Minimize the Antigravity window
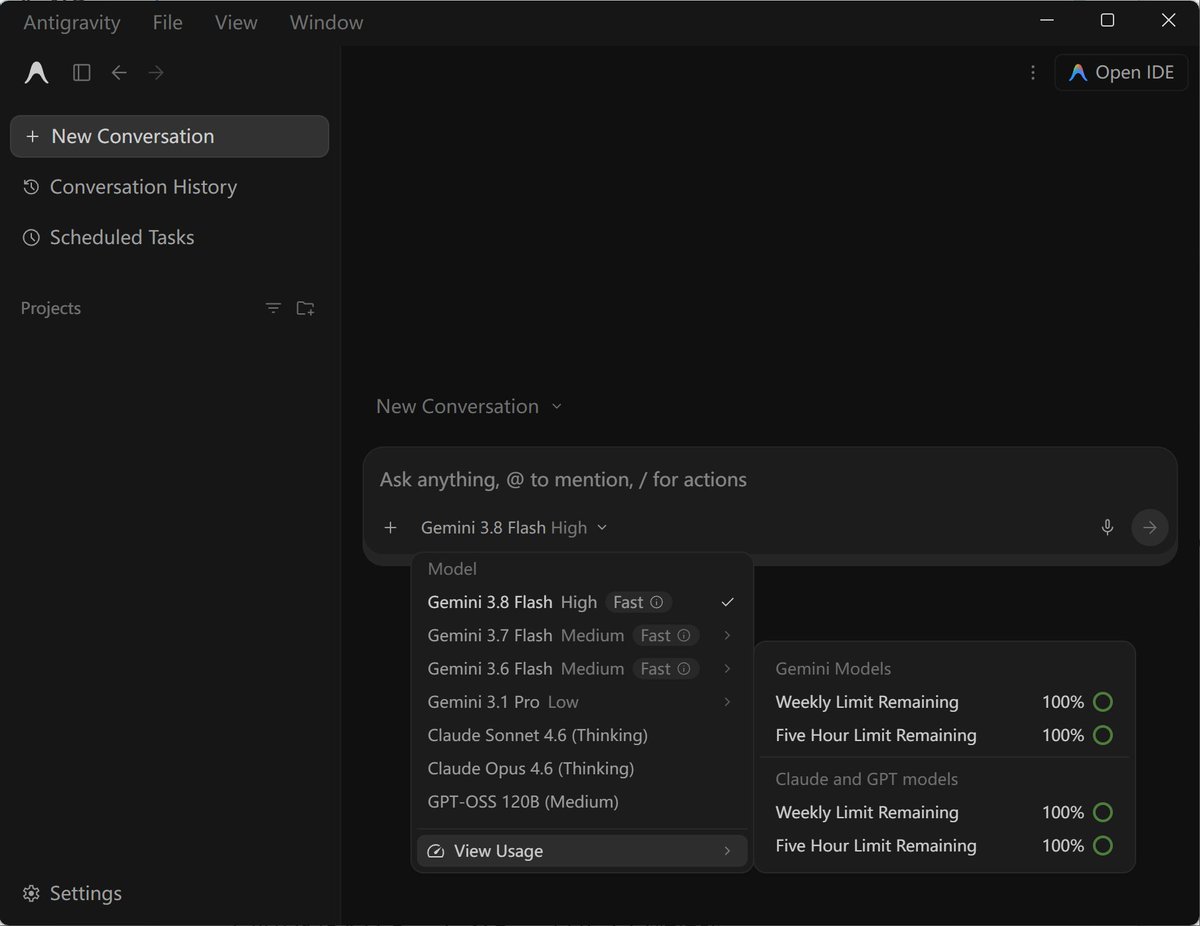The width and height of the screenshot is (1200, 926). coord(1047,20)
